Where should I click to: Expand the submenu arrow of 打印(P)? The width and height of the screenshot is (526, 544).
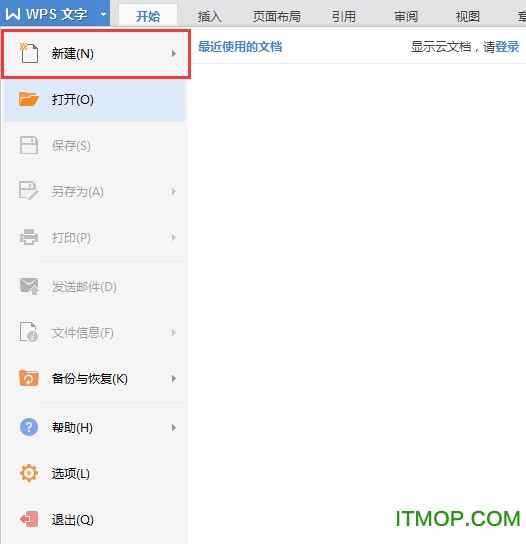[x=174, y=238]
